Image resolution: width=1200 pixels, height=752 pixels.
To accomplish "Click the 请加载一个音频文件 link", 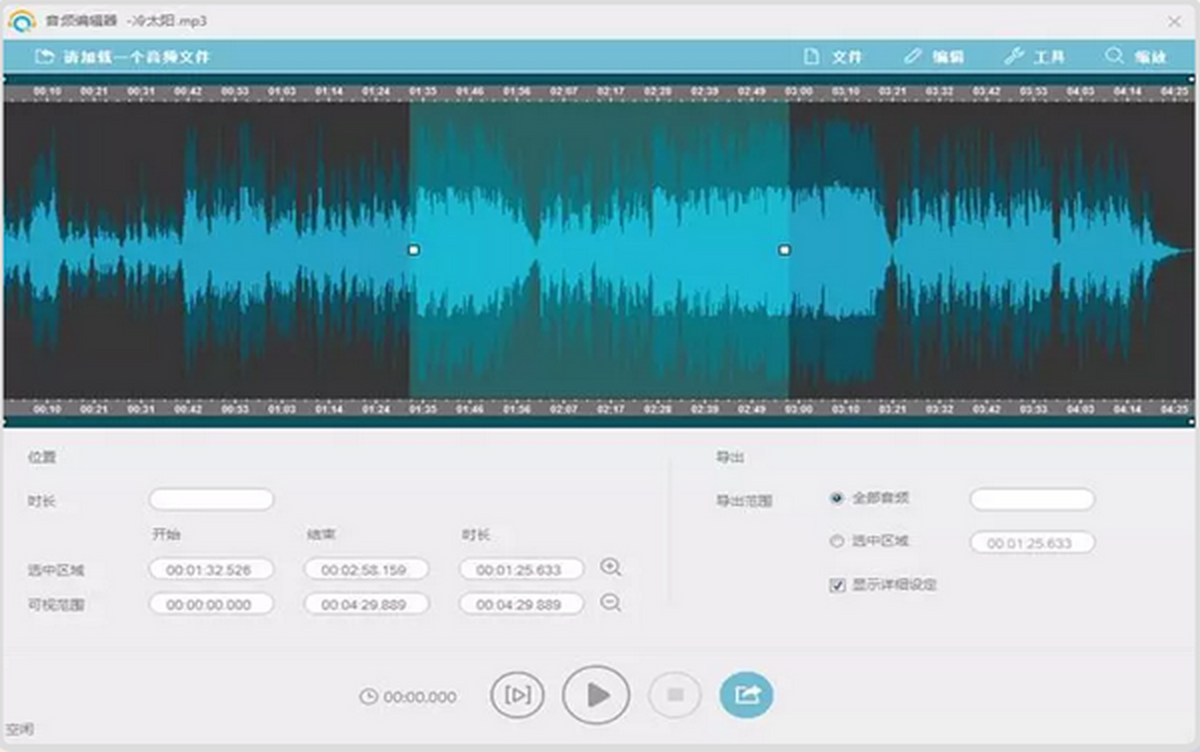I will [x=137, y=57].
